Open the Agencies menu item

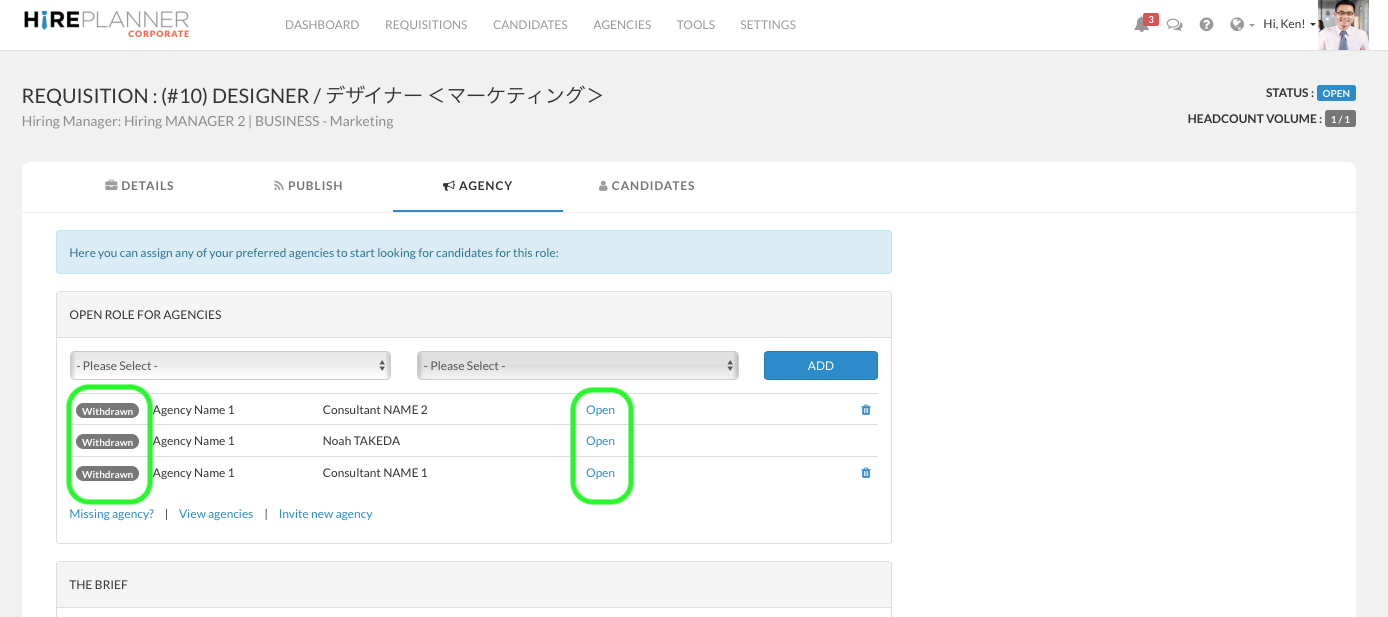point(622,25)
